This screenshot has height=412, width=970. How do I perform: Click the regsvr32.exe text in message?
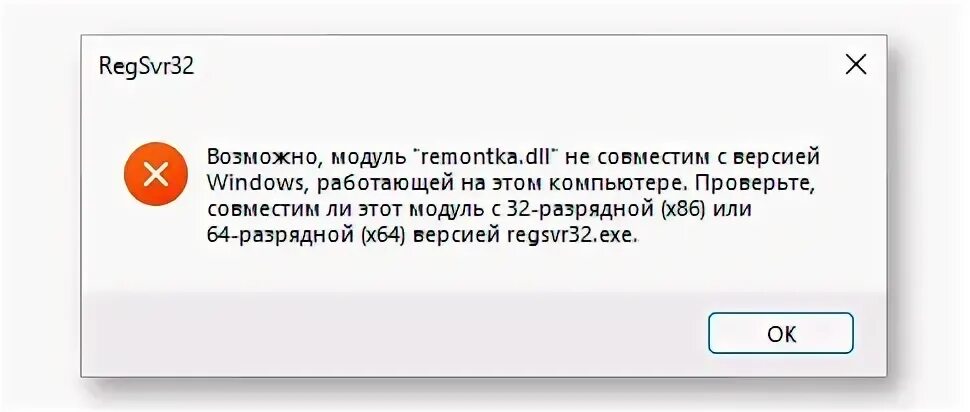click(x=572, y=236)
